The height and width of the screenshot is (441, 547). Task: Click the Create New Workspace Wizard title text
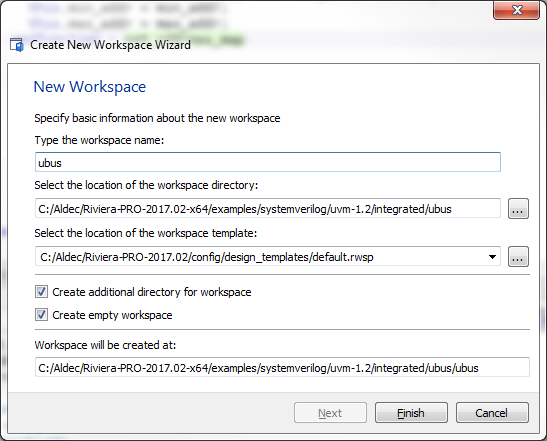pyautogui.click(x=110, y=45)
